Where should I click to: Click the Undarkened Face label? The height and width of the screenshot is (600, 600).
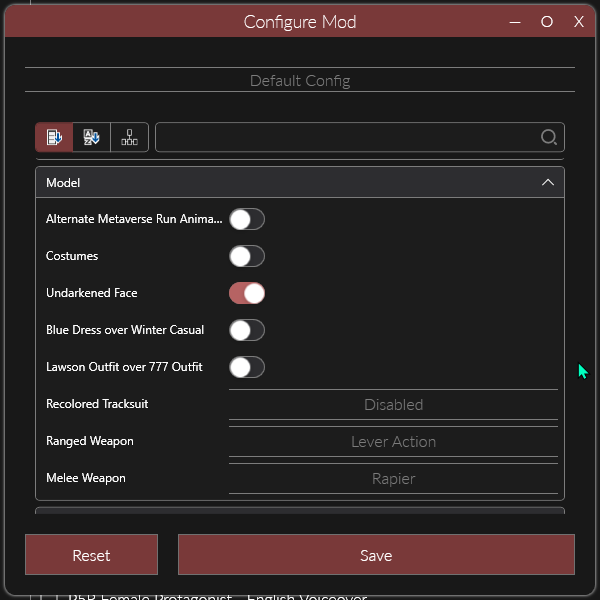[x=91, y=293]
